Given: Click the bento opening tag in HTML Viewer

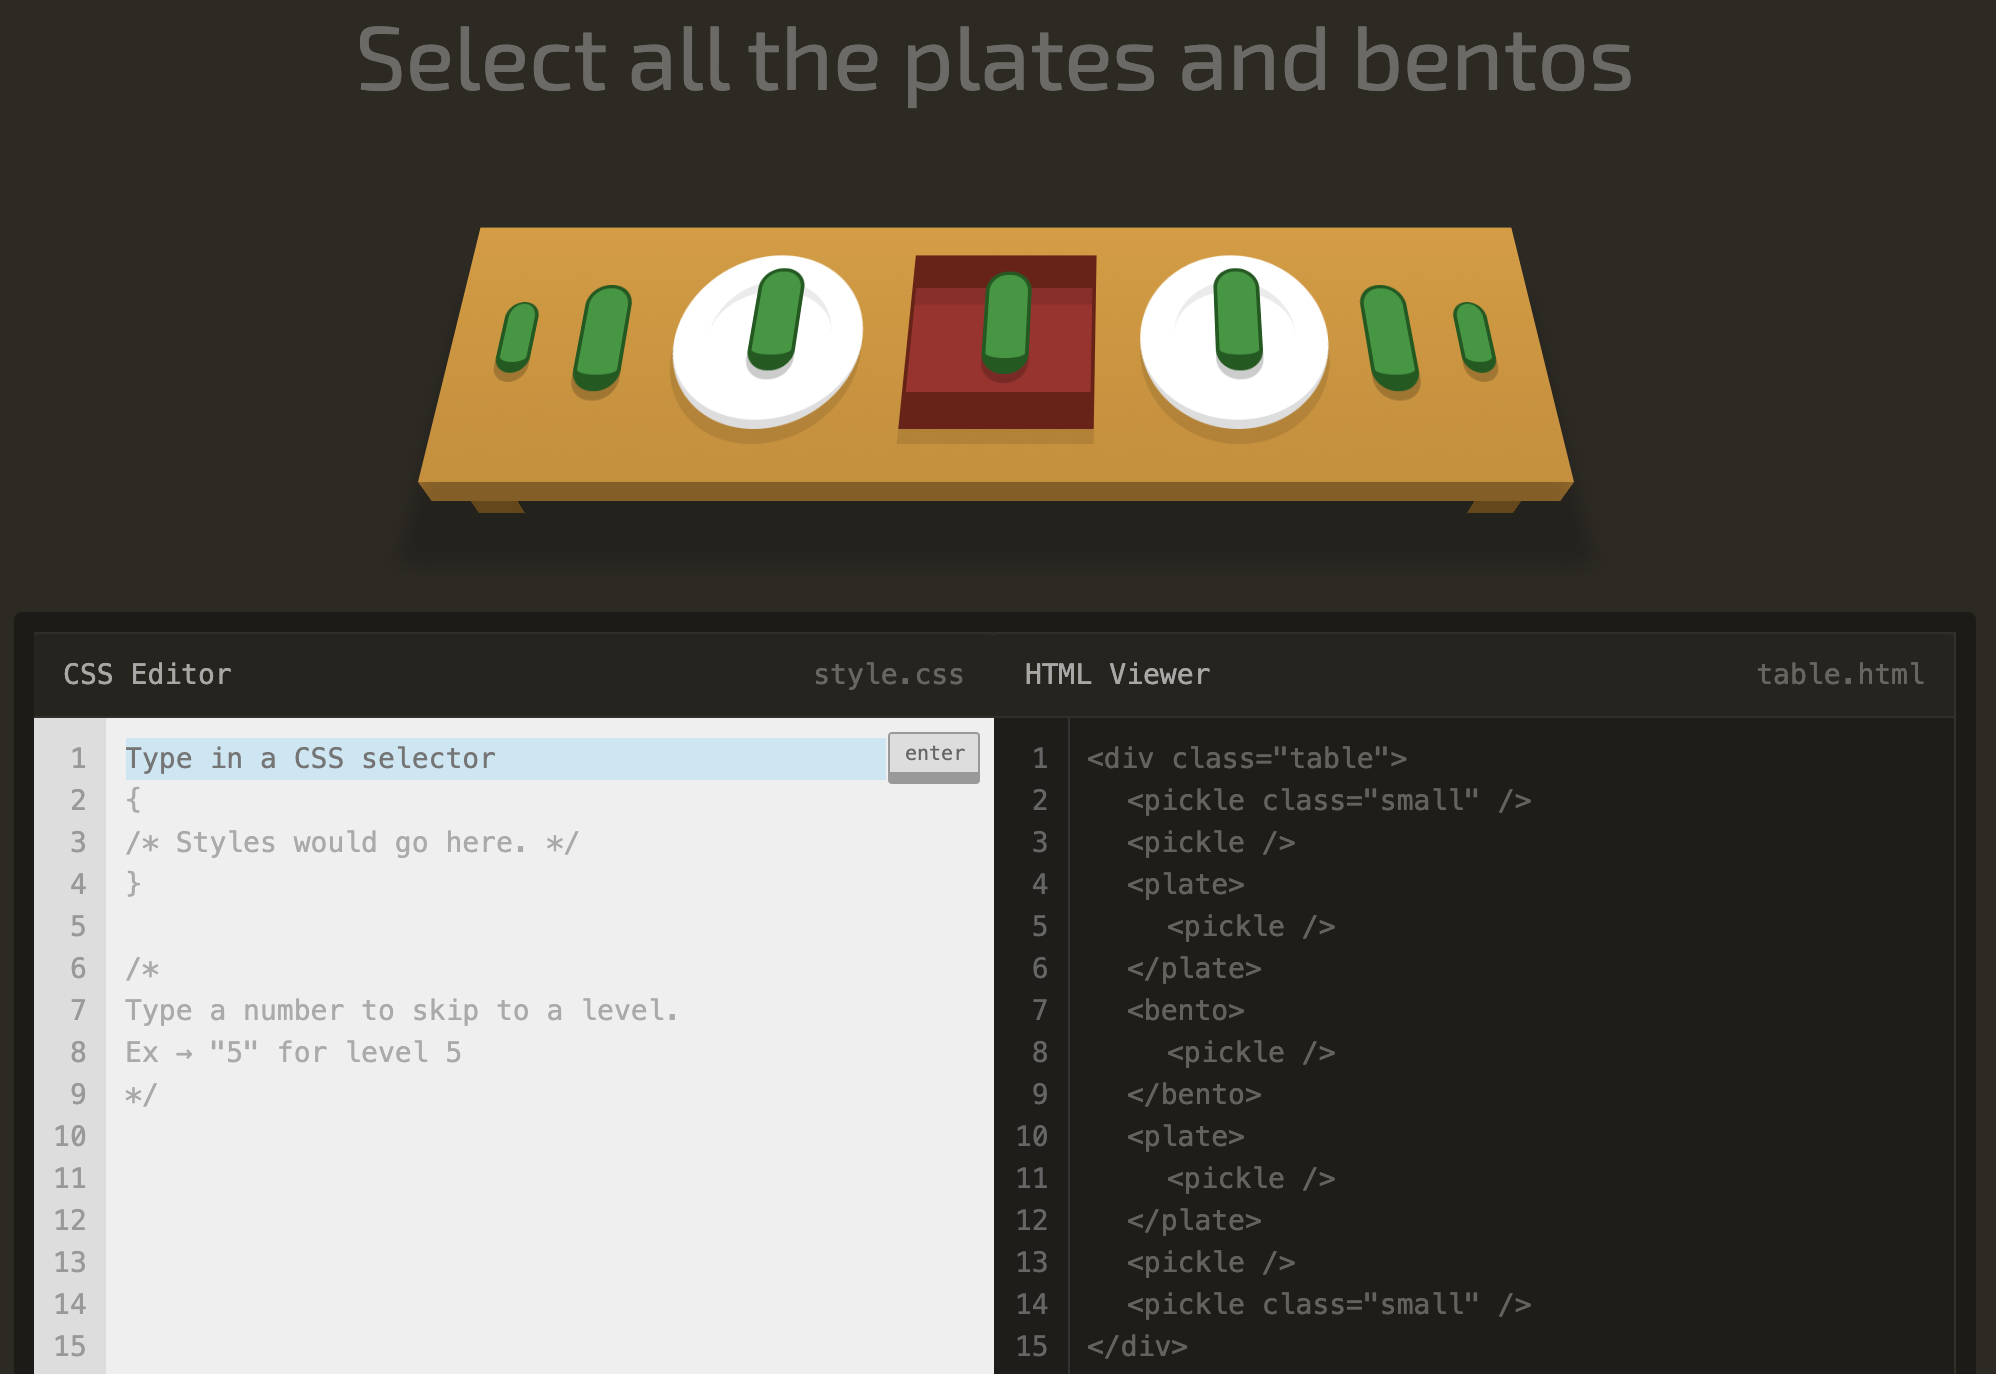Looking at the screenshot, I should 1185,1010.
